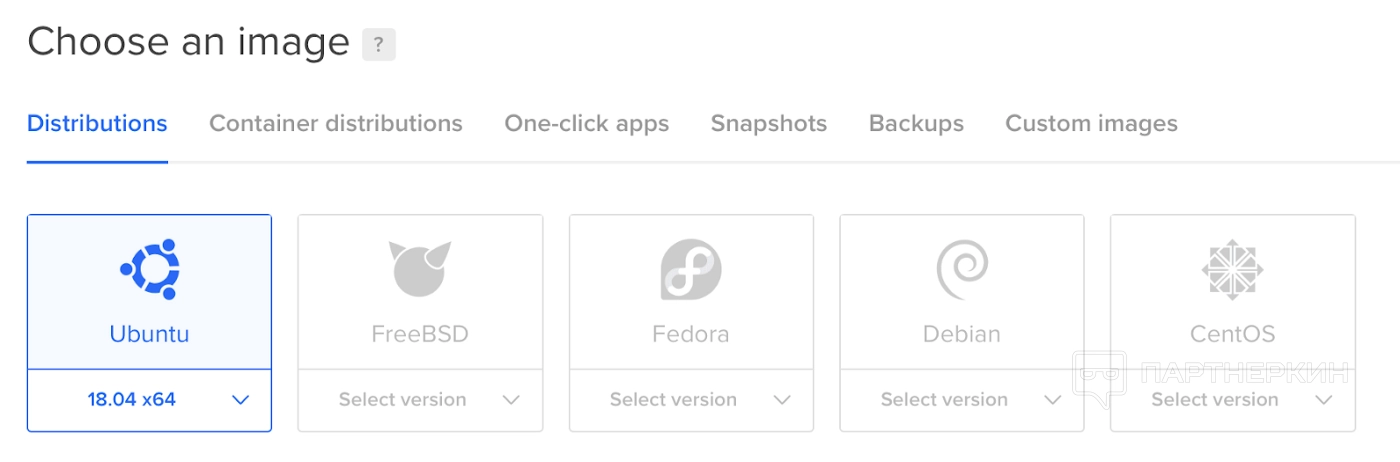Select the Ubuntu distribution label
The height and width of the screenshot is (462, 1400).
click(149, 334)
